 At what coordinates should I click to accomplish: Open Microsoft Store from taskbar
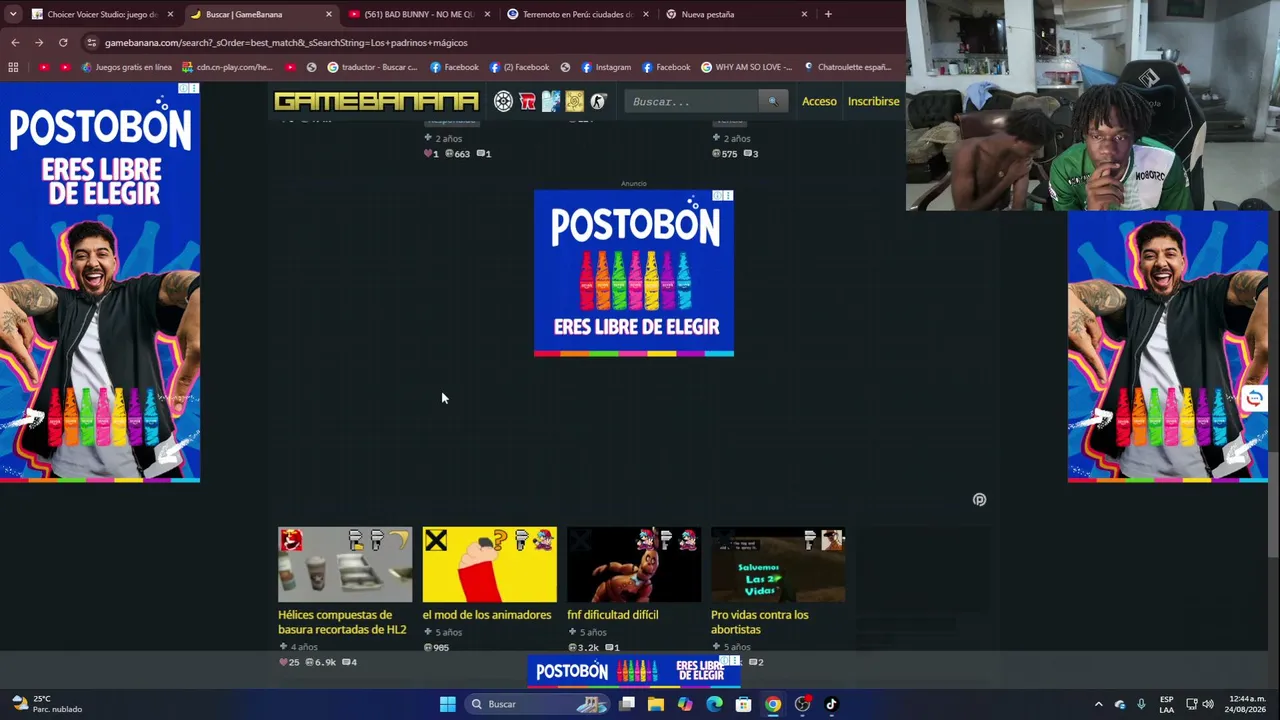click(743, 704)
